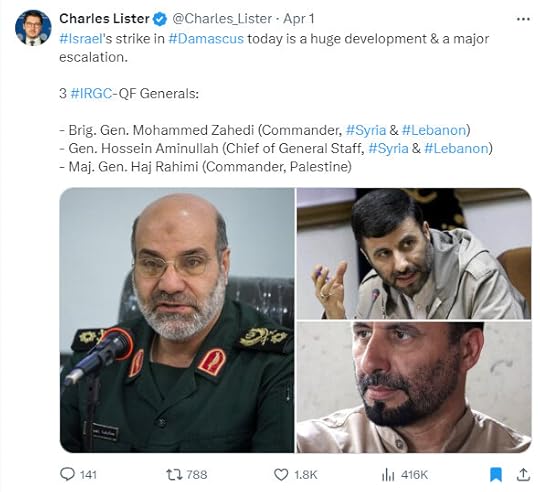
Task: Open the @Charles_Lister handle
Action: [222, 19]
